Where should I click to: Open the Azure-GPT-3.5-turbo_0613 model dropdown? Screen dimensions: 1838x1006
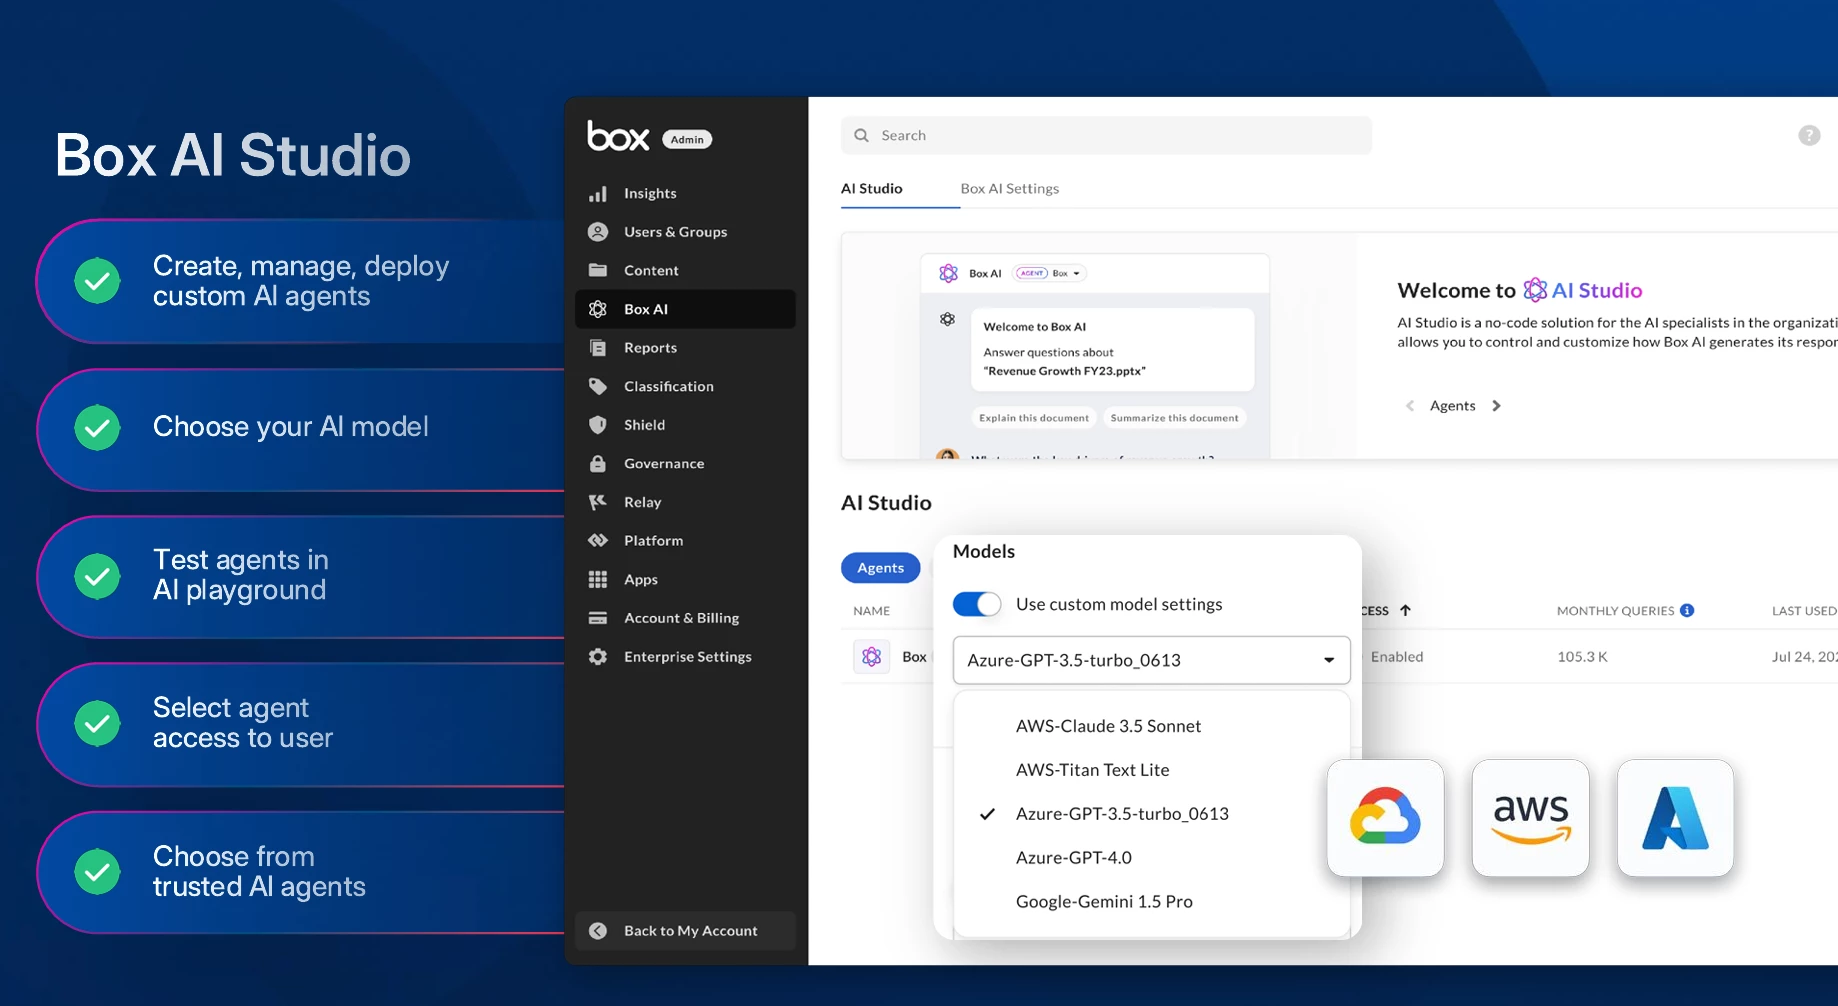tap(1151, 660)
